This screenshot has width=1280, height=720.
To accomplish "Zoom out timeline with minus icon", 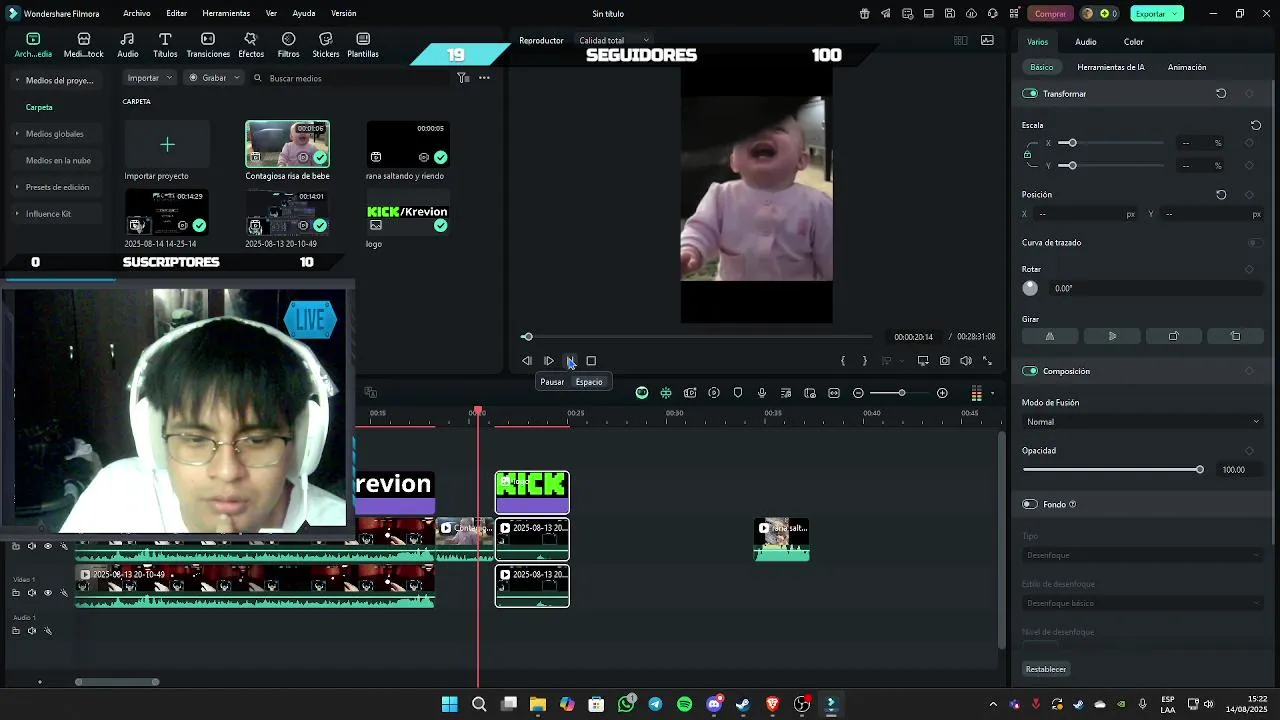I will click(x=858, y=393).
